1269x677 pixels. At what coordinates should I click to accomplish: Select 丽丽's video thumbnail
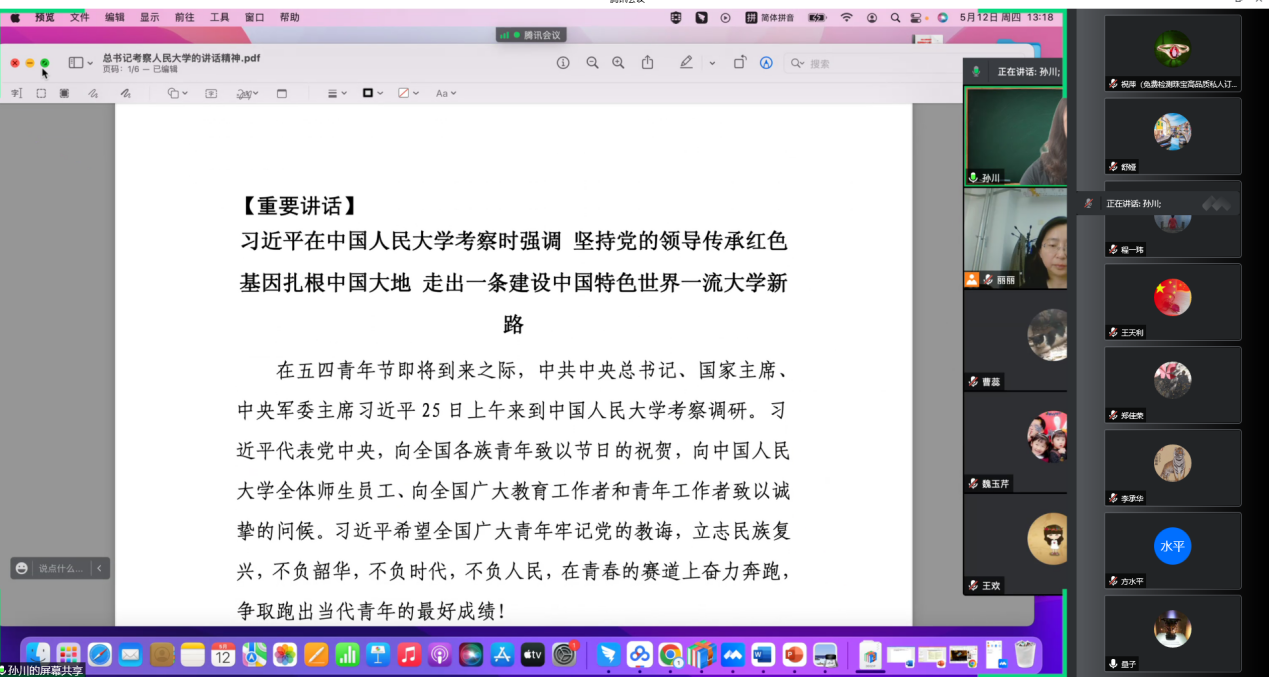[x=1014, y=238]
